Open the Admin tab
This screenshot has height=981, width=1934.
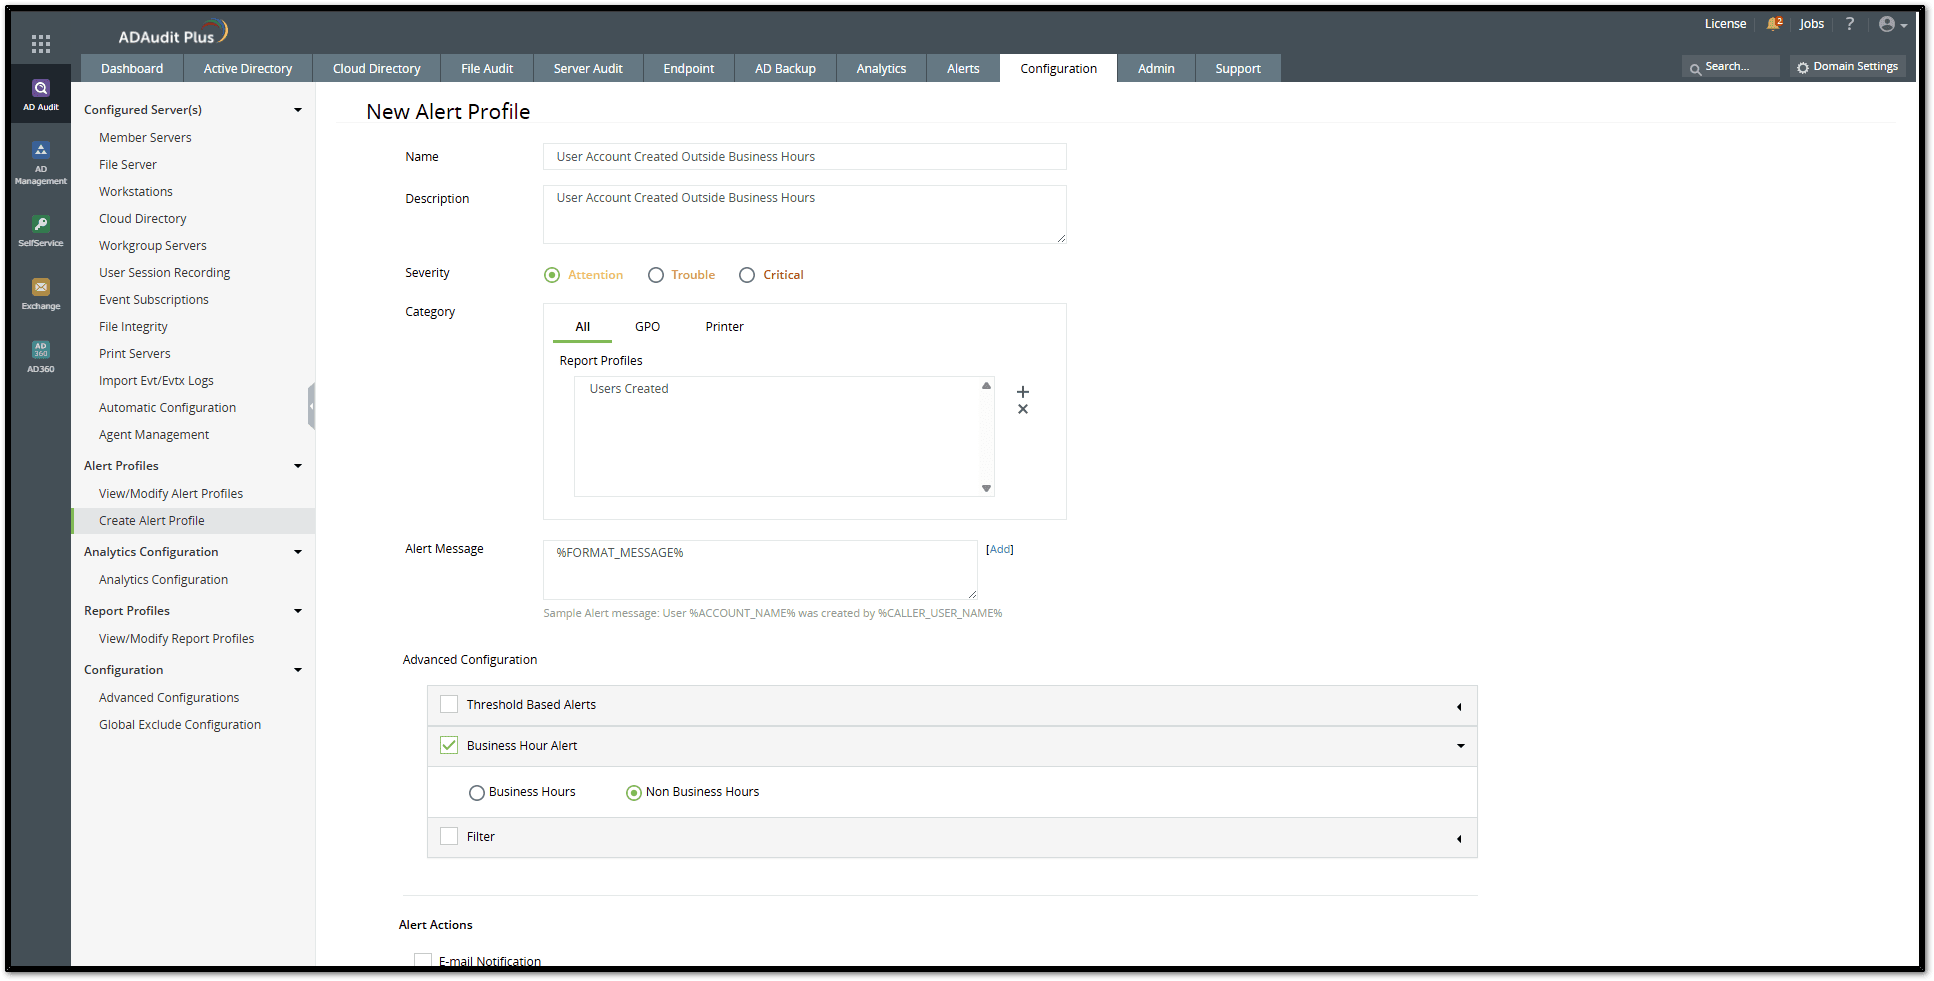click(1156, 68)
